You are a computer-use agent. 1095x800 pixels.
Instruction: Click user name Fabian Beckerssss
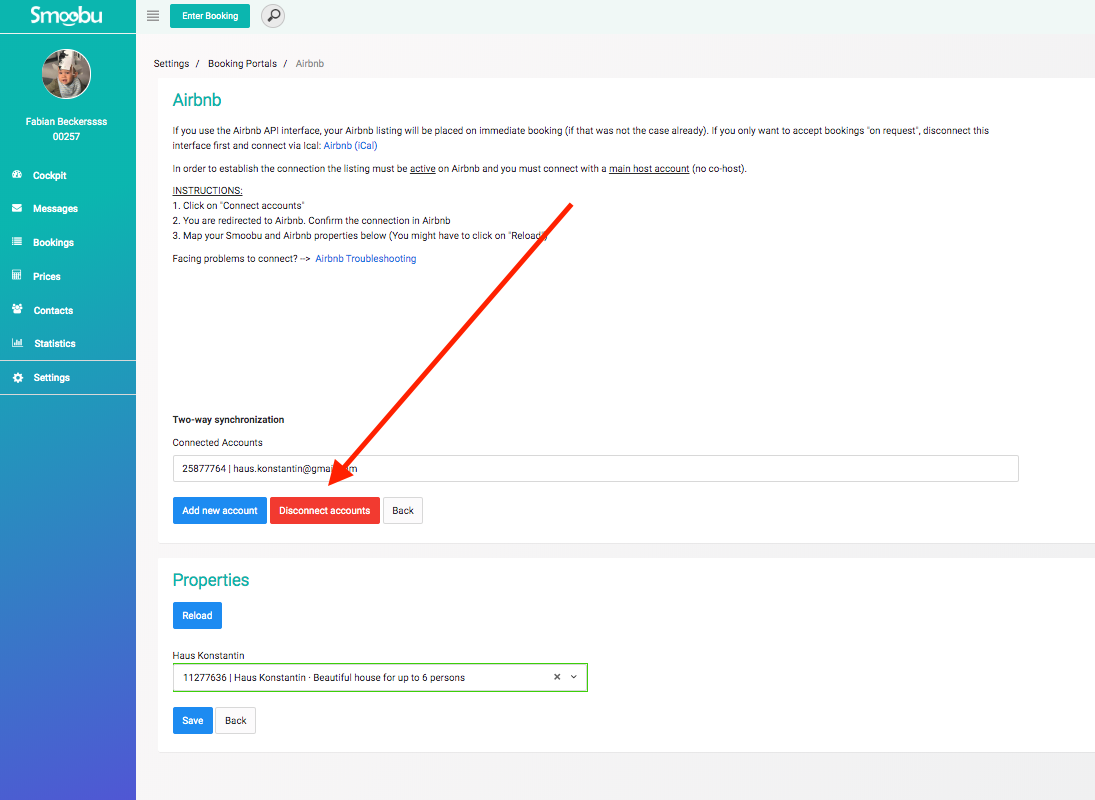click(x=66, y=121)
